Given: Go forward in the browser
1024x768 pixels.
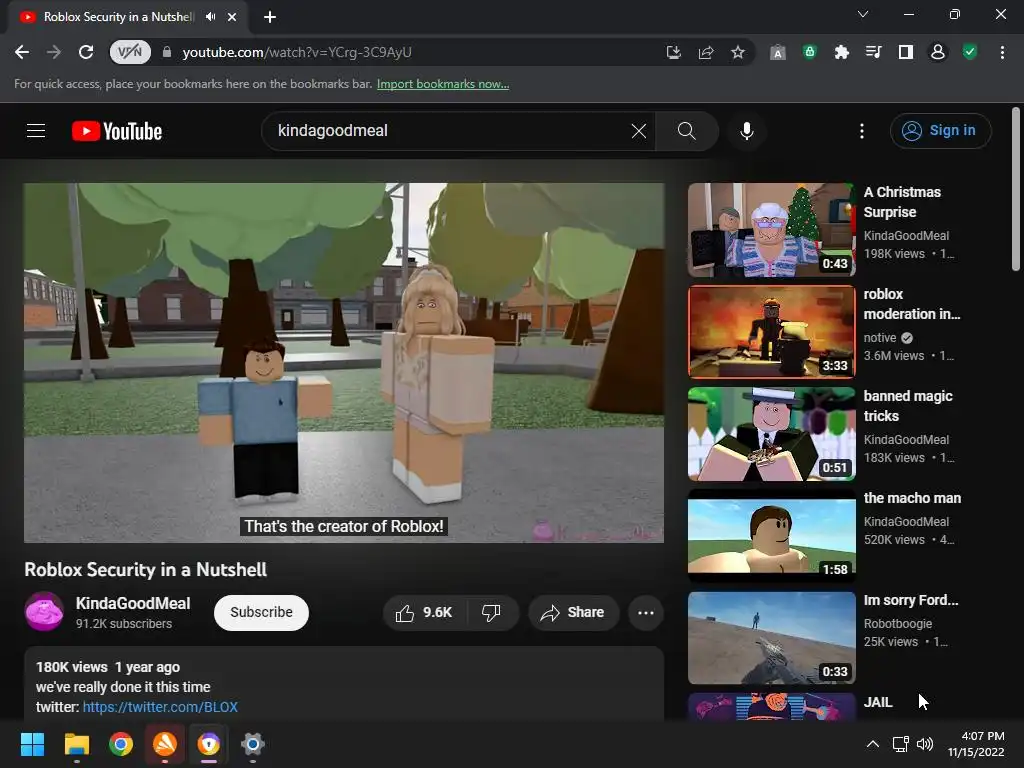Looking at the screenshot, I should pyautogui.click(x=54, y=52).
